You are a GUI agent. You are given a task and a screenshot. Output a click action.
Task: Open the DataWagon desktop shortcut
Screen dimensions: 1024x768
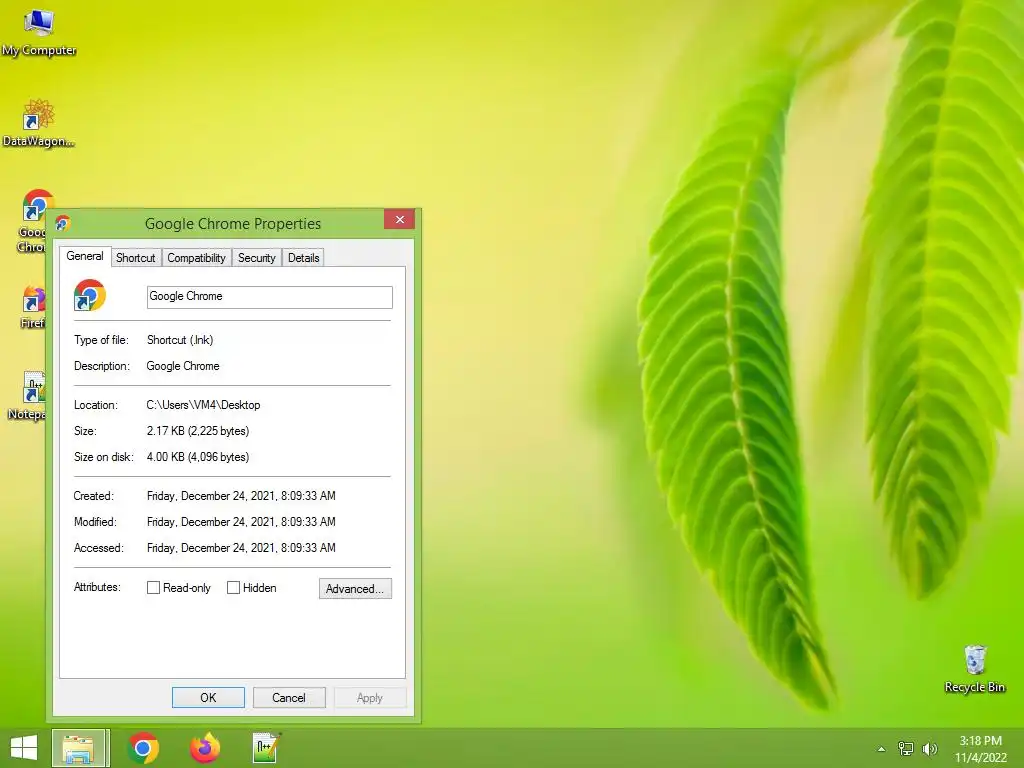point(39,123)
